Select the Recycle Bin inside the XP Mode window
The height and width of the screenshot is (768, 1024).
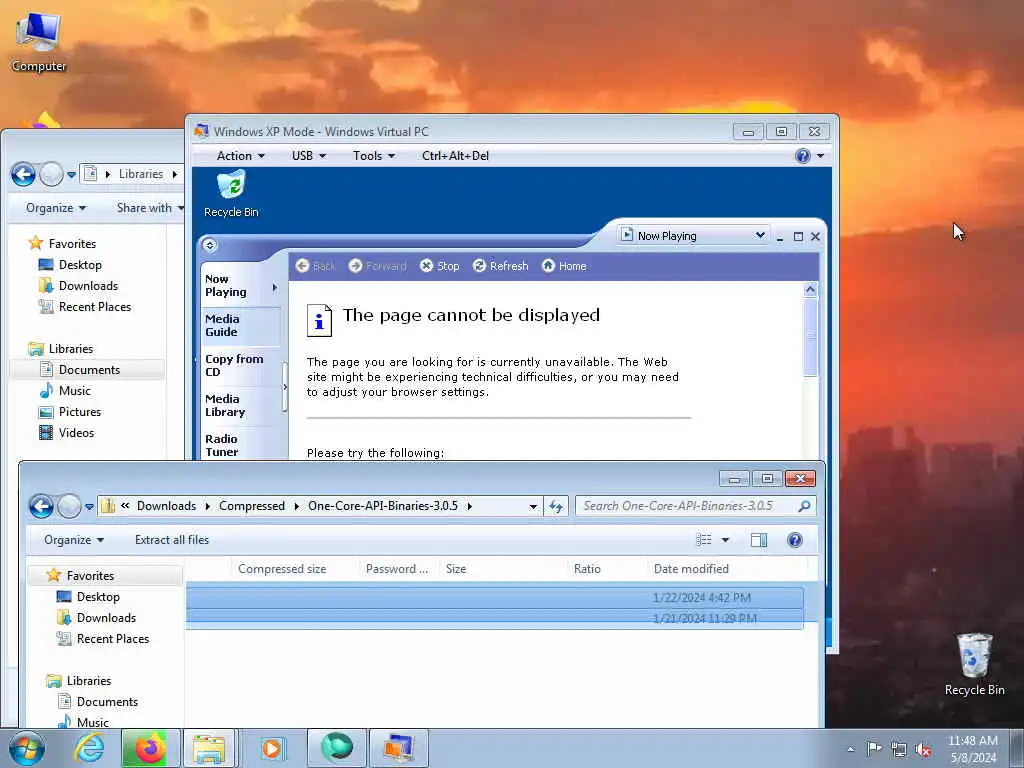[231, 193]
